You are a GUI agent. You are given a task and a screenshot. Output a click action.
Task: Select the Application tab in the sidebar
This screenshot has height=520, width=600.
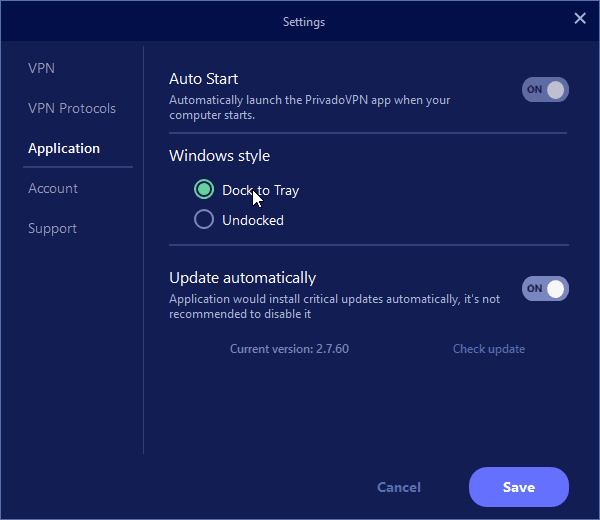tap(64, 148)
